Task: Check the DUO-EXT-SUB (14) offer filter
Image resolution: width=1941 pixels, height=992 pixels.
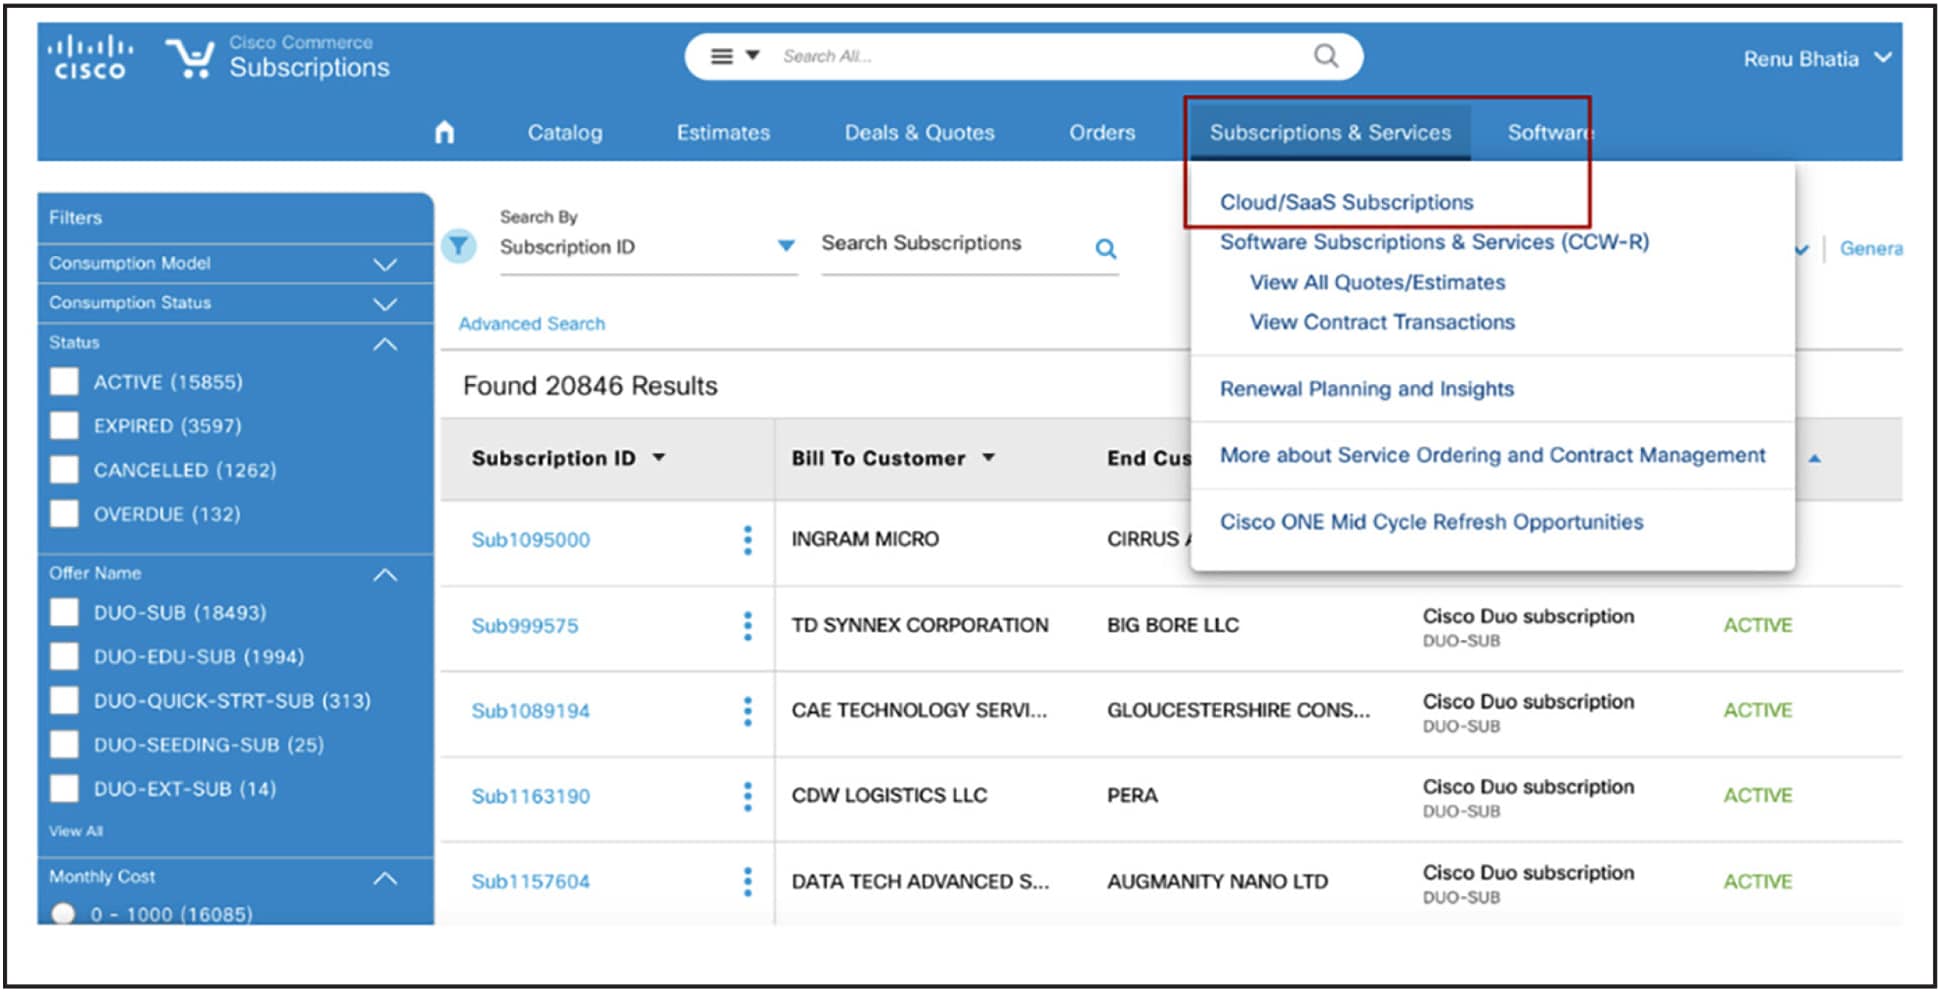Action: [65, 788]
